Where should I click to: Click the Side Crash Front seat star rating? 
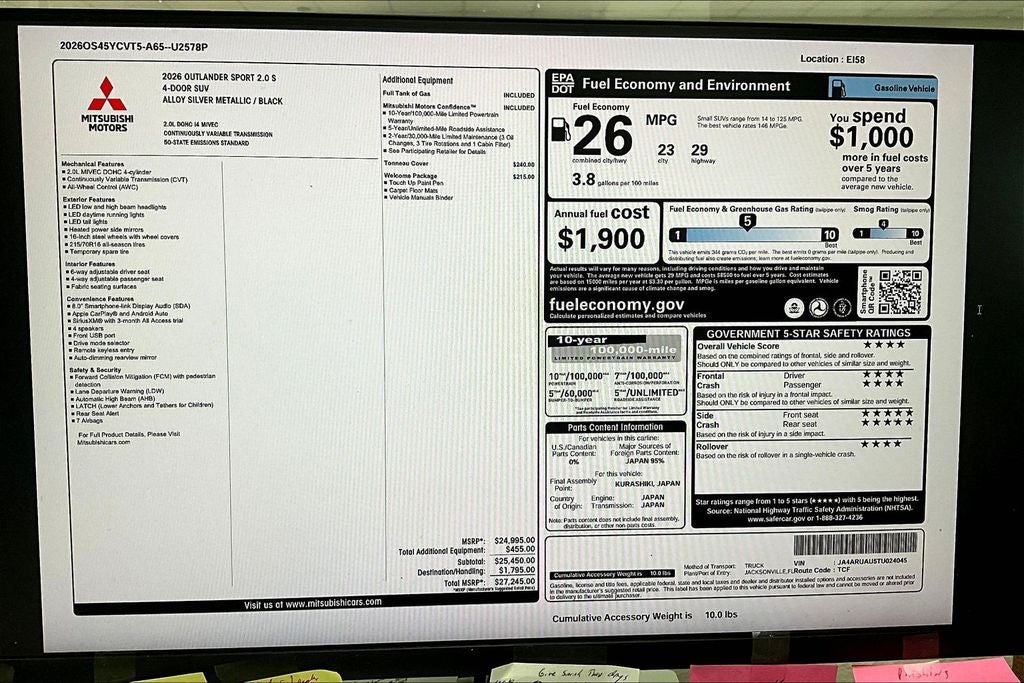click(887, 413)
